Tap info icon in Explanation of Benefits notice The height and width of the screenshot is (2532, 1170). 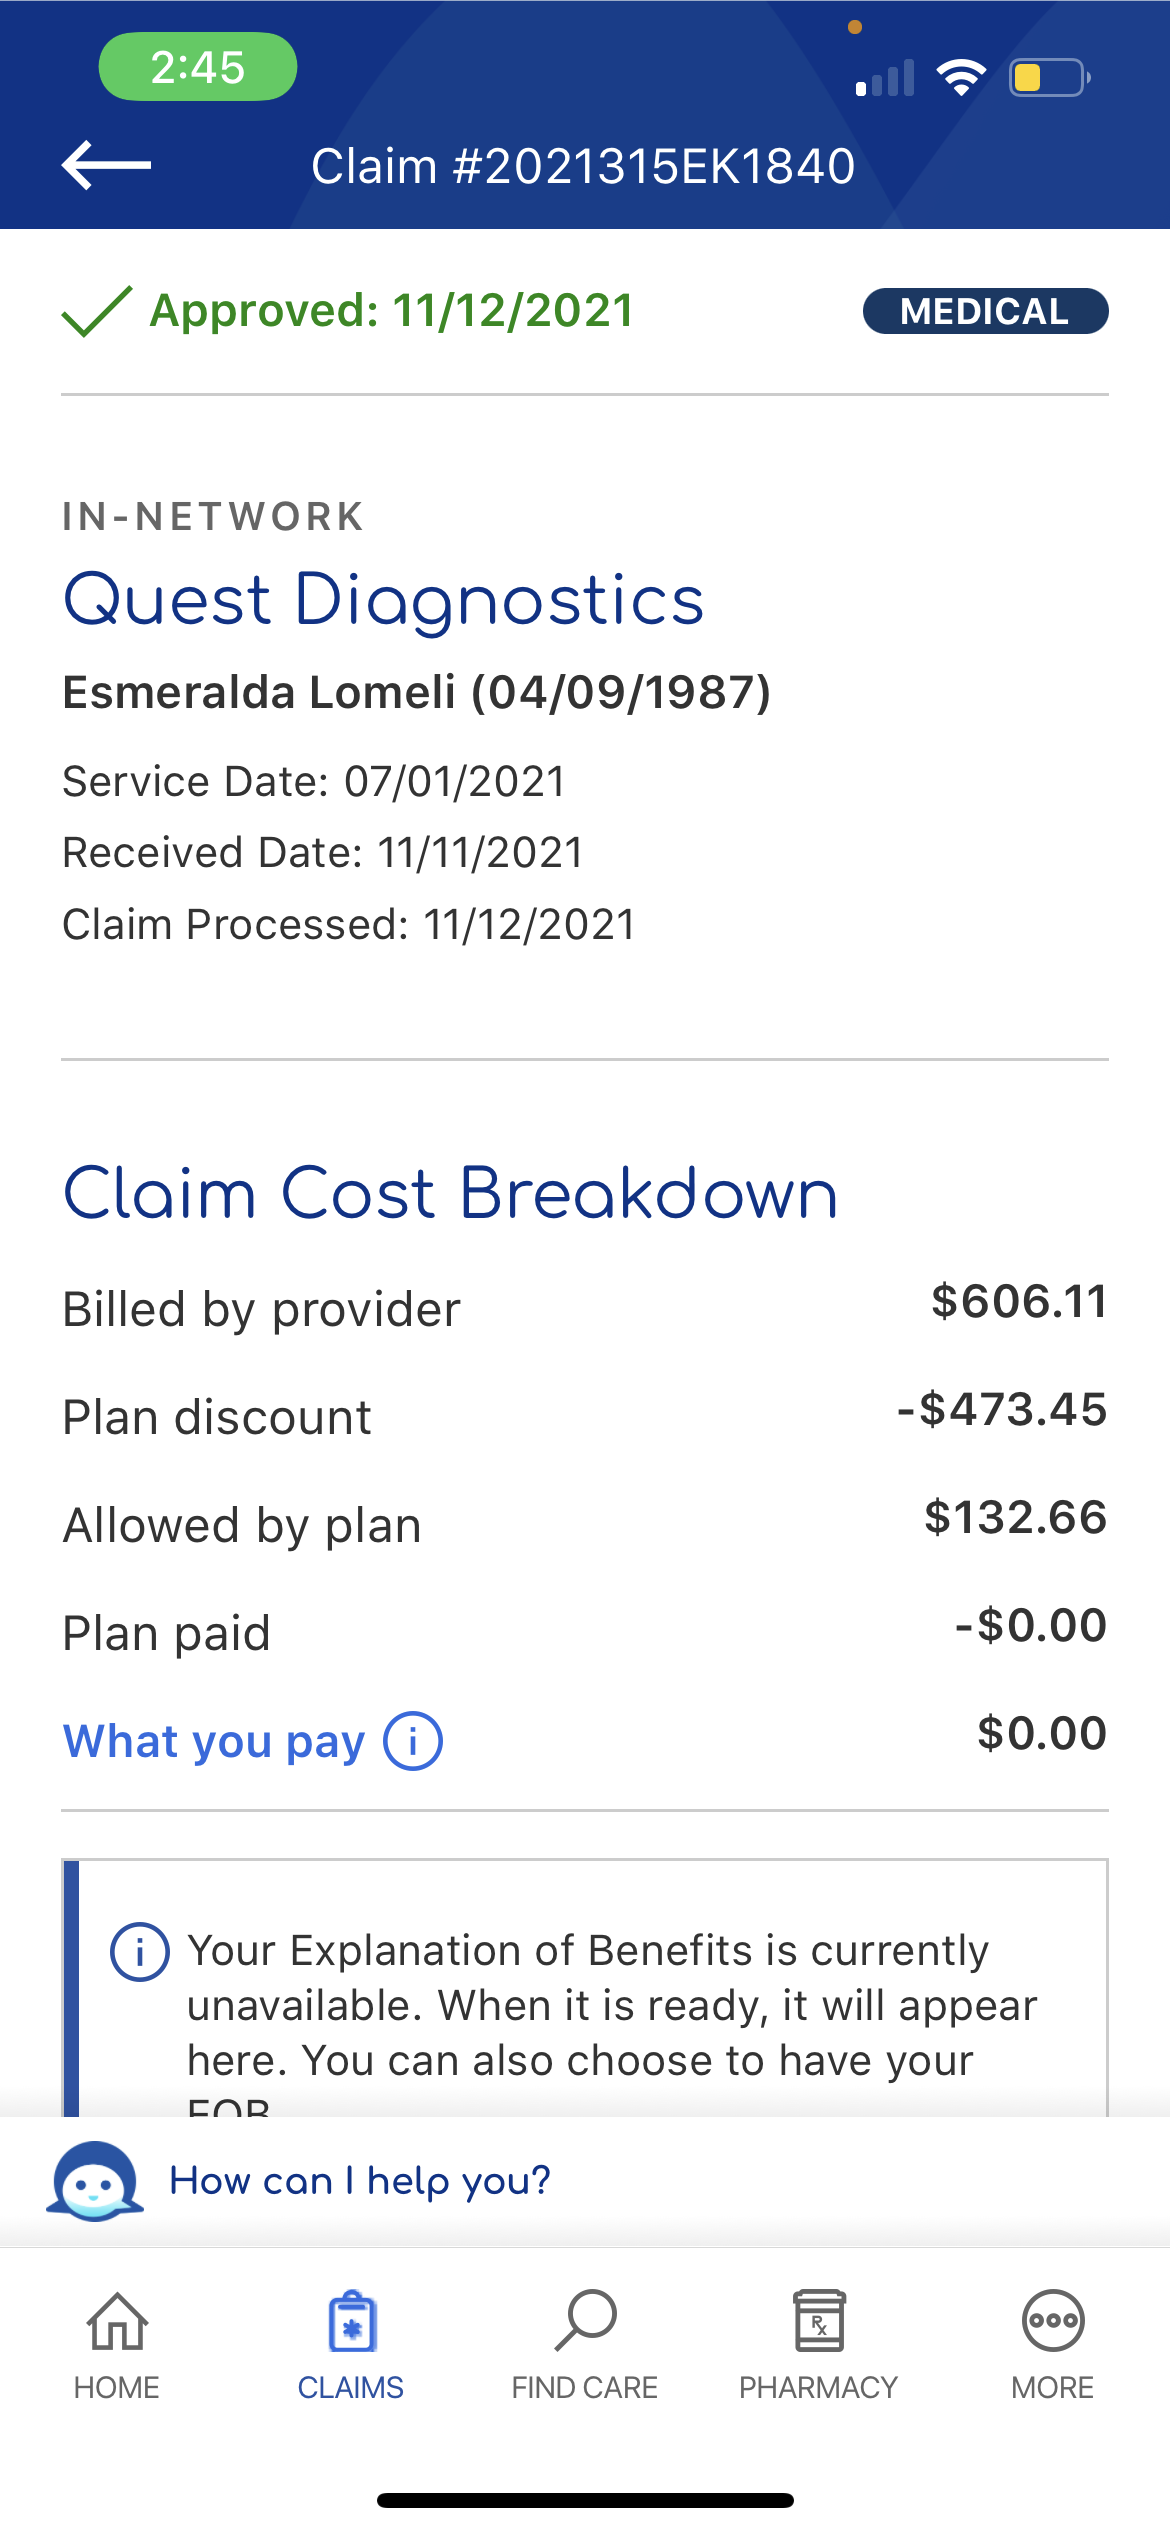pos(139,1951)
